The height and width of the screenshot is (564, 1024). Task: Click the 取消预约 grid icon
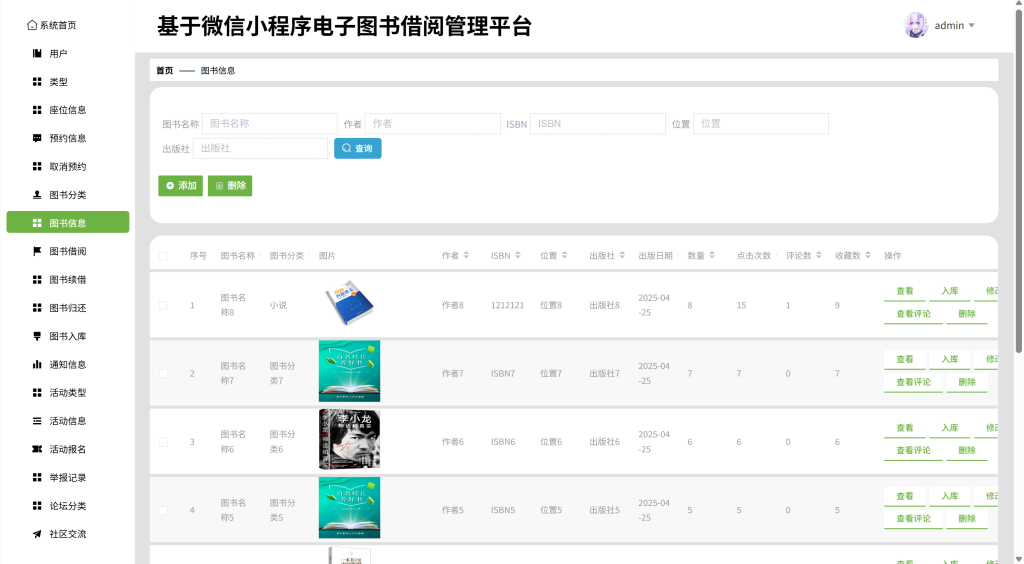(x=37, y=166)
